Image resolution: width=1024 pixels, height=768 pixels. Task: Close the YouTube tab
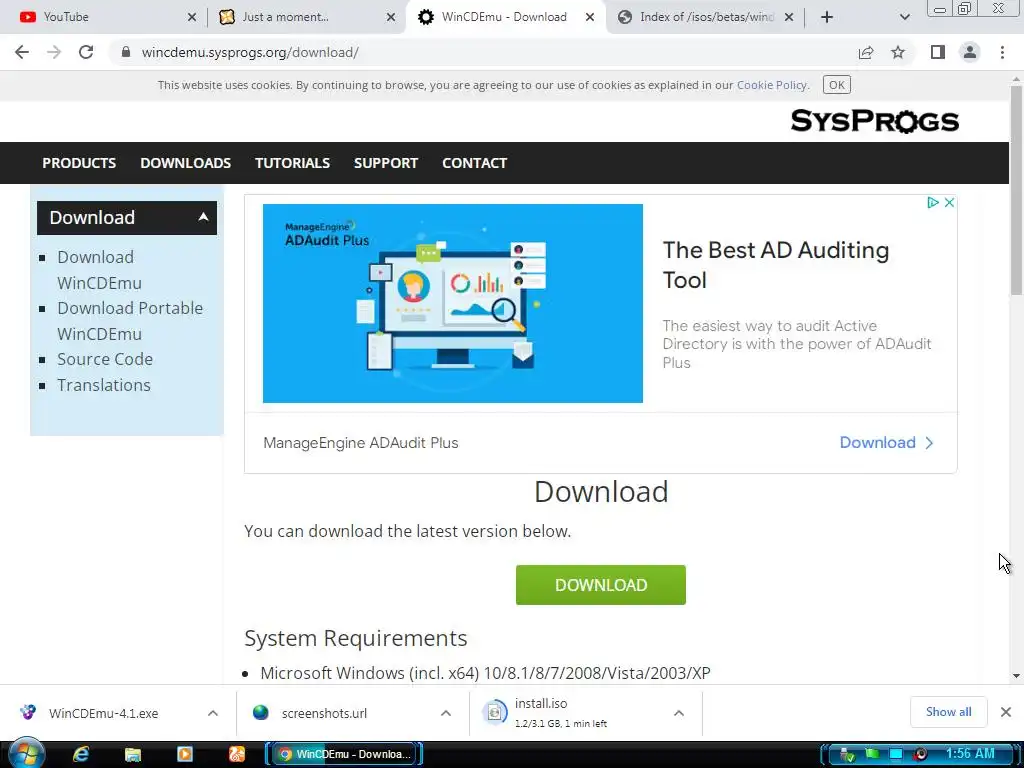(192, 17)
